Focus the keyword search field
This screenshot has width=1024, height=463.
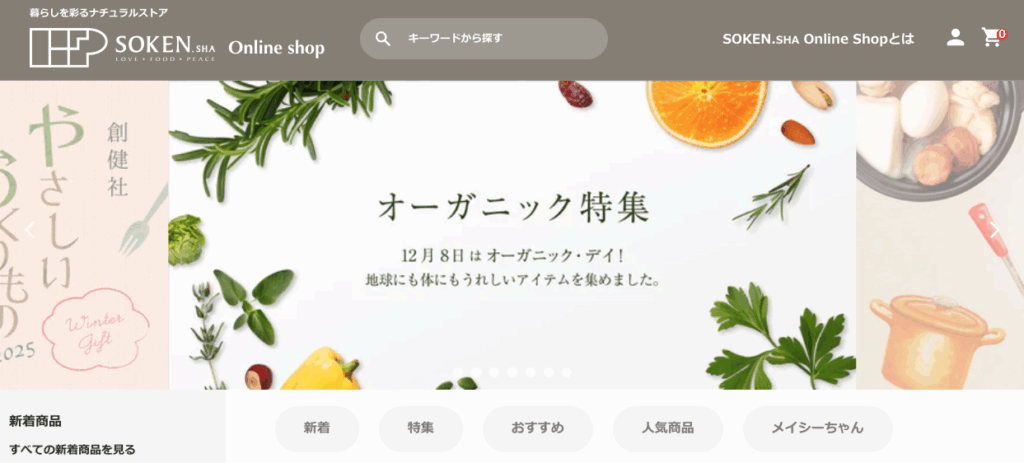484,39
